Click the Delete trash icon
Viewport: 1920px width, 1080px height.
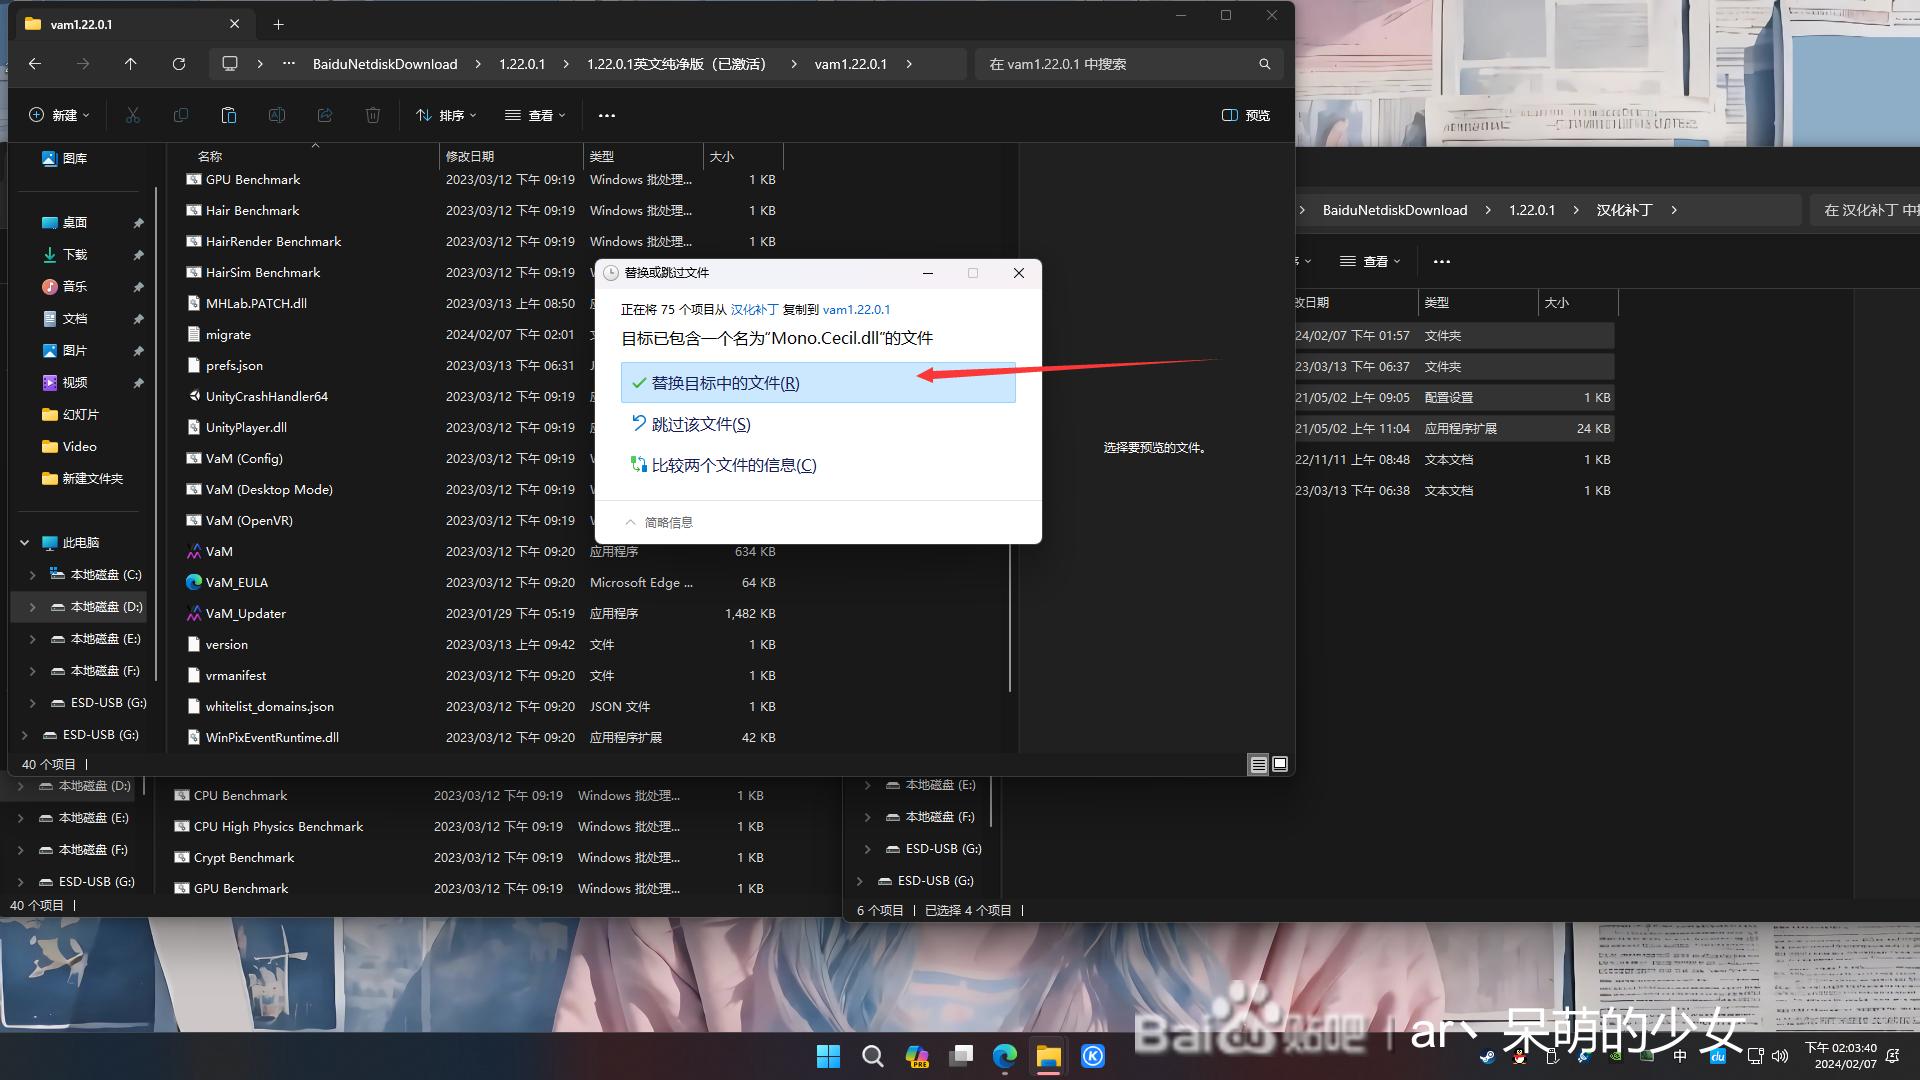[x=373, y=115]
